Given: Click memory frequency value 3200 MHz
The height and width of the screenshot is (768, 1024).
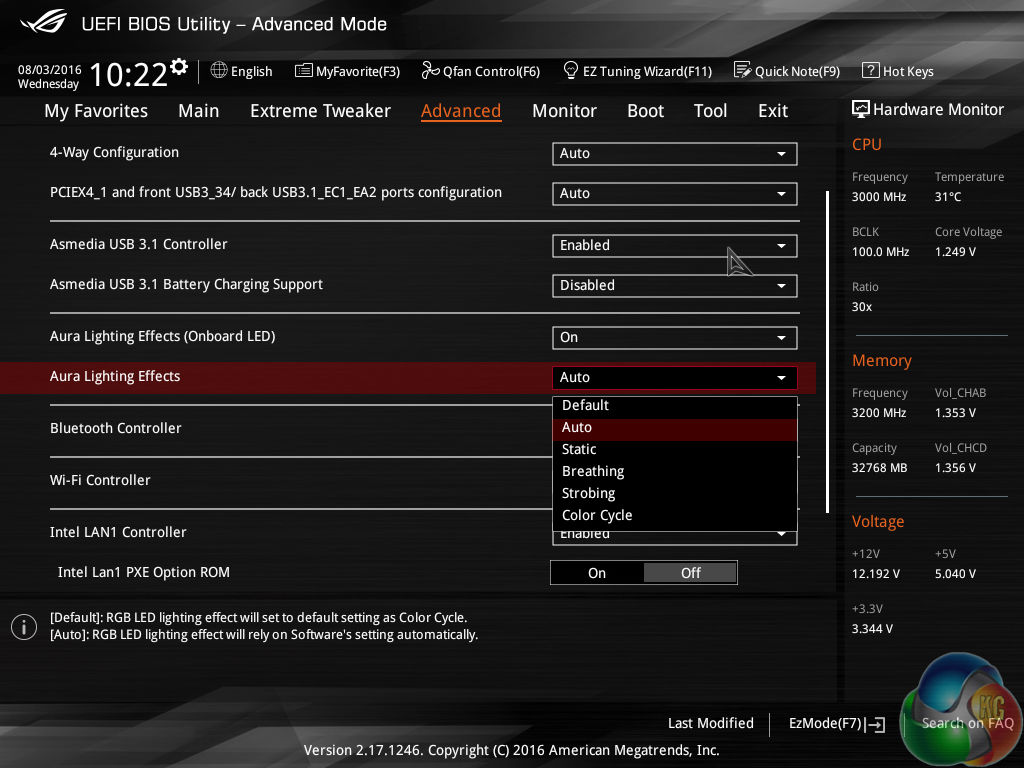Looking at the screenshot, I should coord(878,413).
